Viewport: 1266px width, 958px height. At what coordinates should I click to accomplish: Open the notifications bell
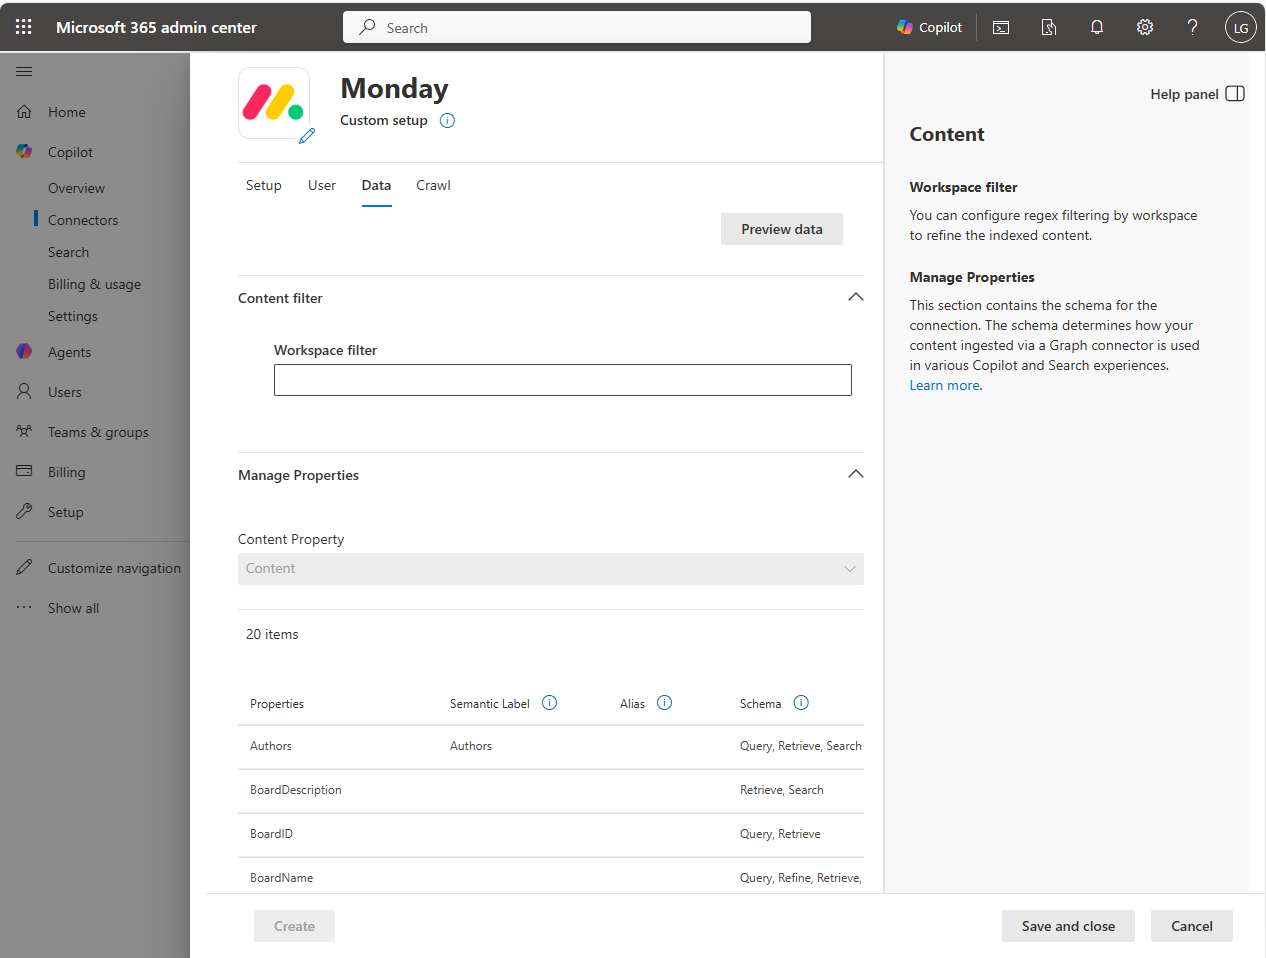pos(1097,27)
